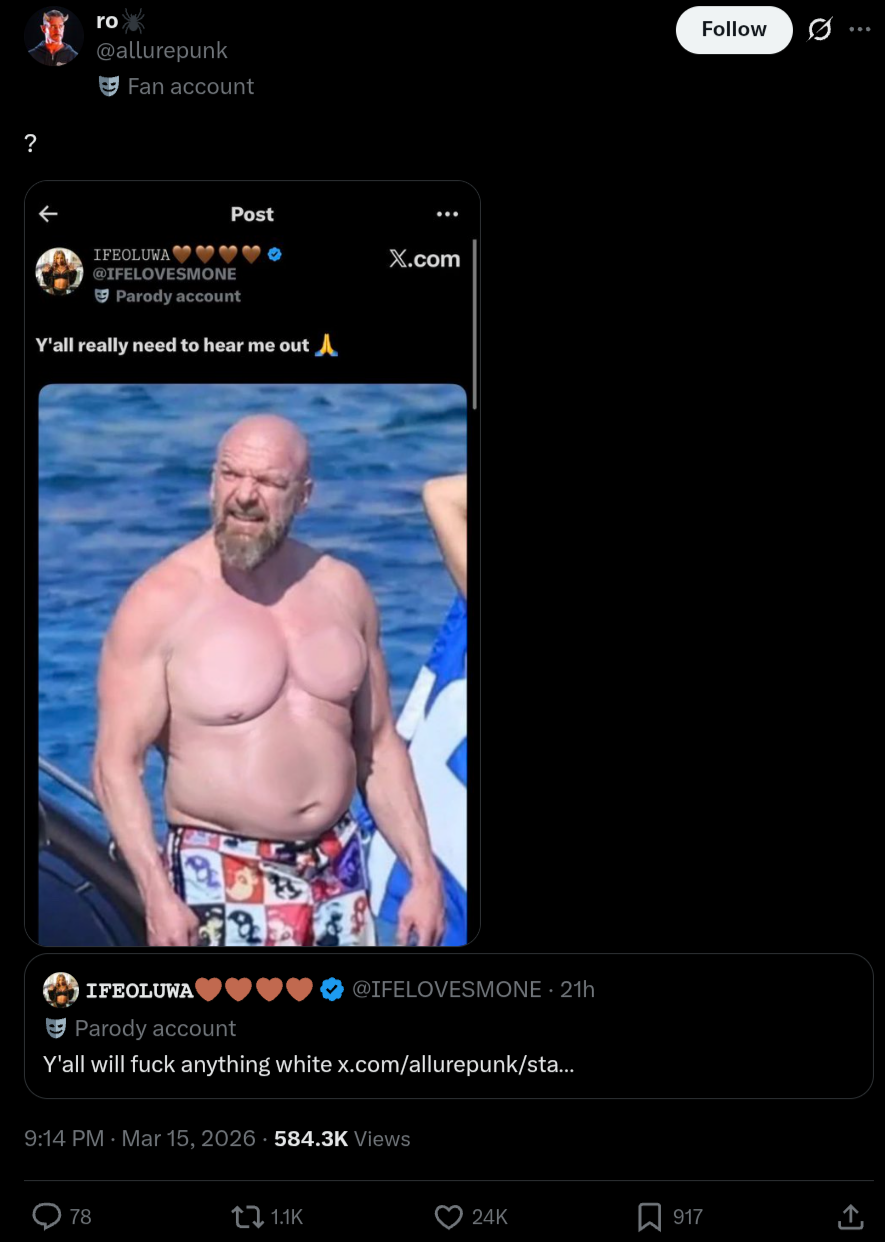Open the Grok explain icon

coord(819,30)
